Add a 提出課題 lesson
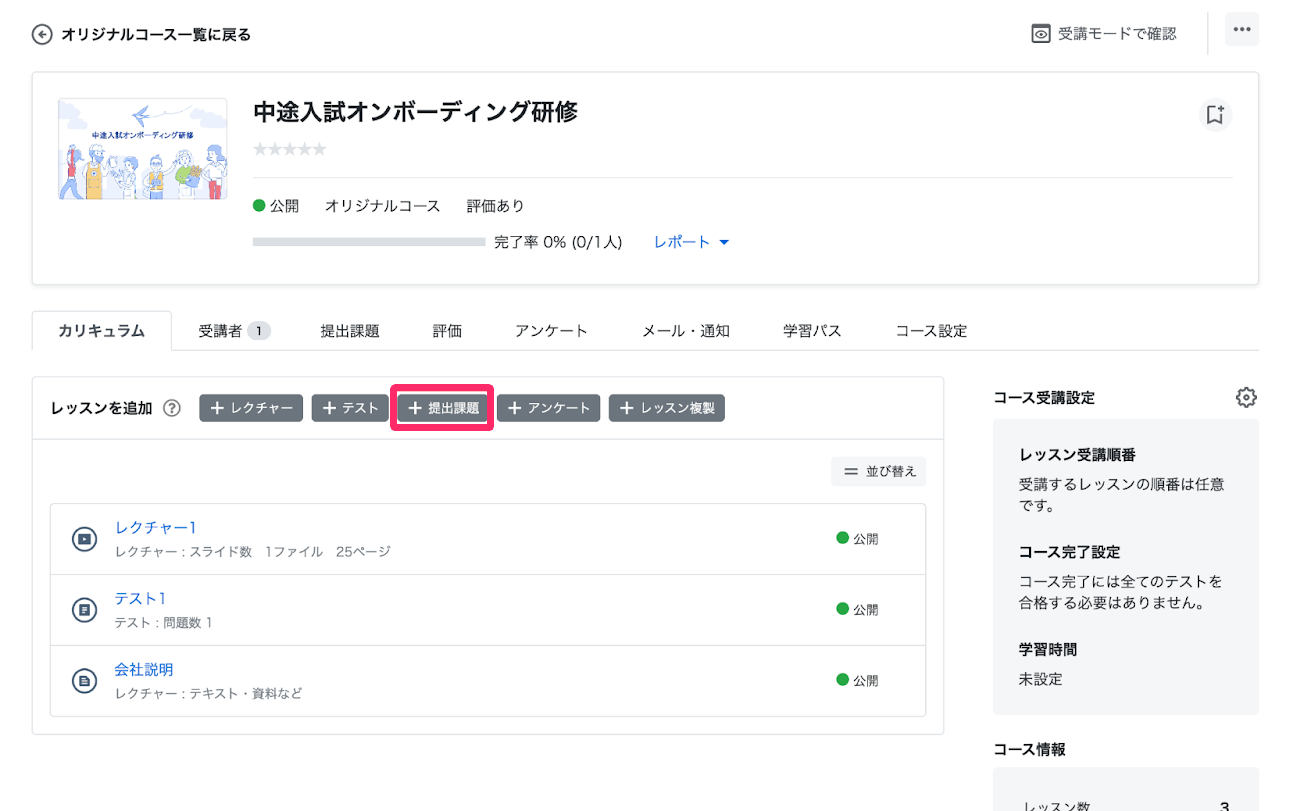 (442, 408)
